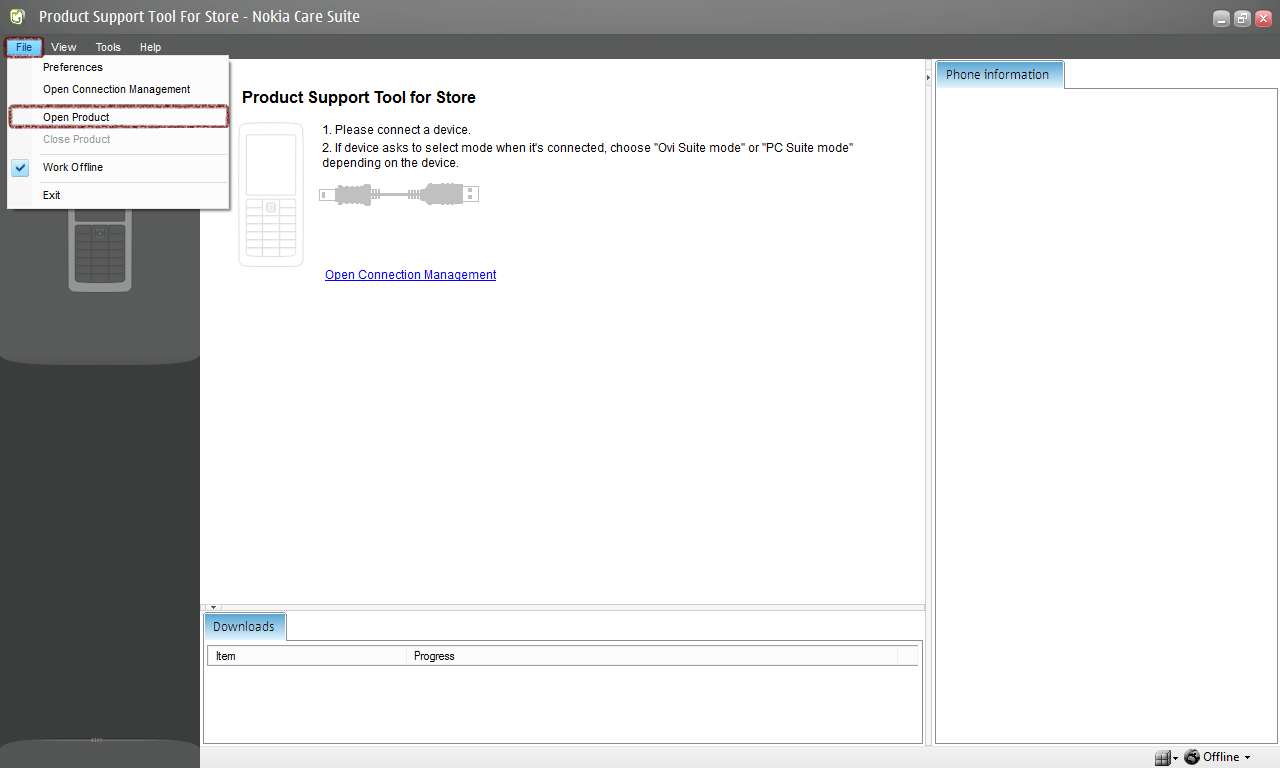Screen dimensions: 1280x768
Task: Click the Progress column header
Action: click(434, 656)
